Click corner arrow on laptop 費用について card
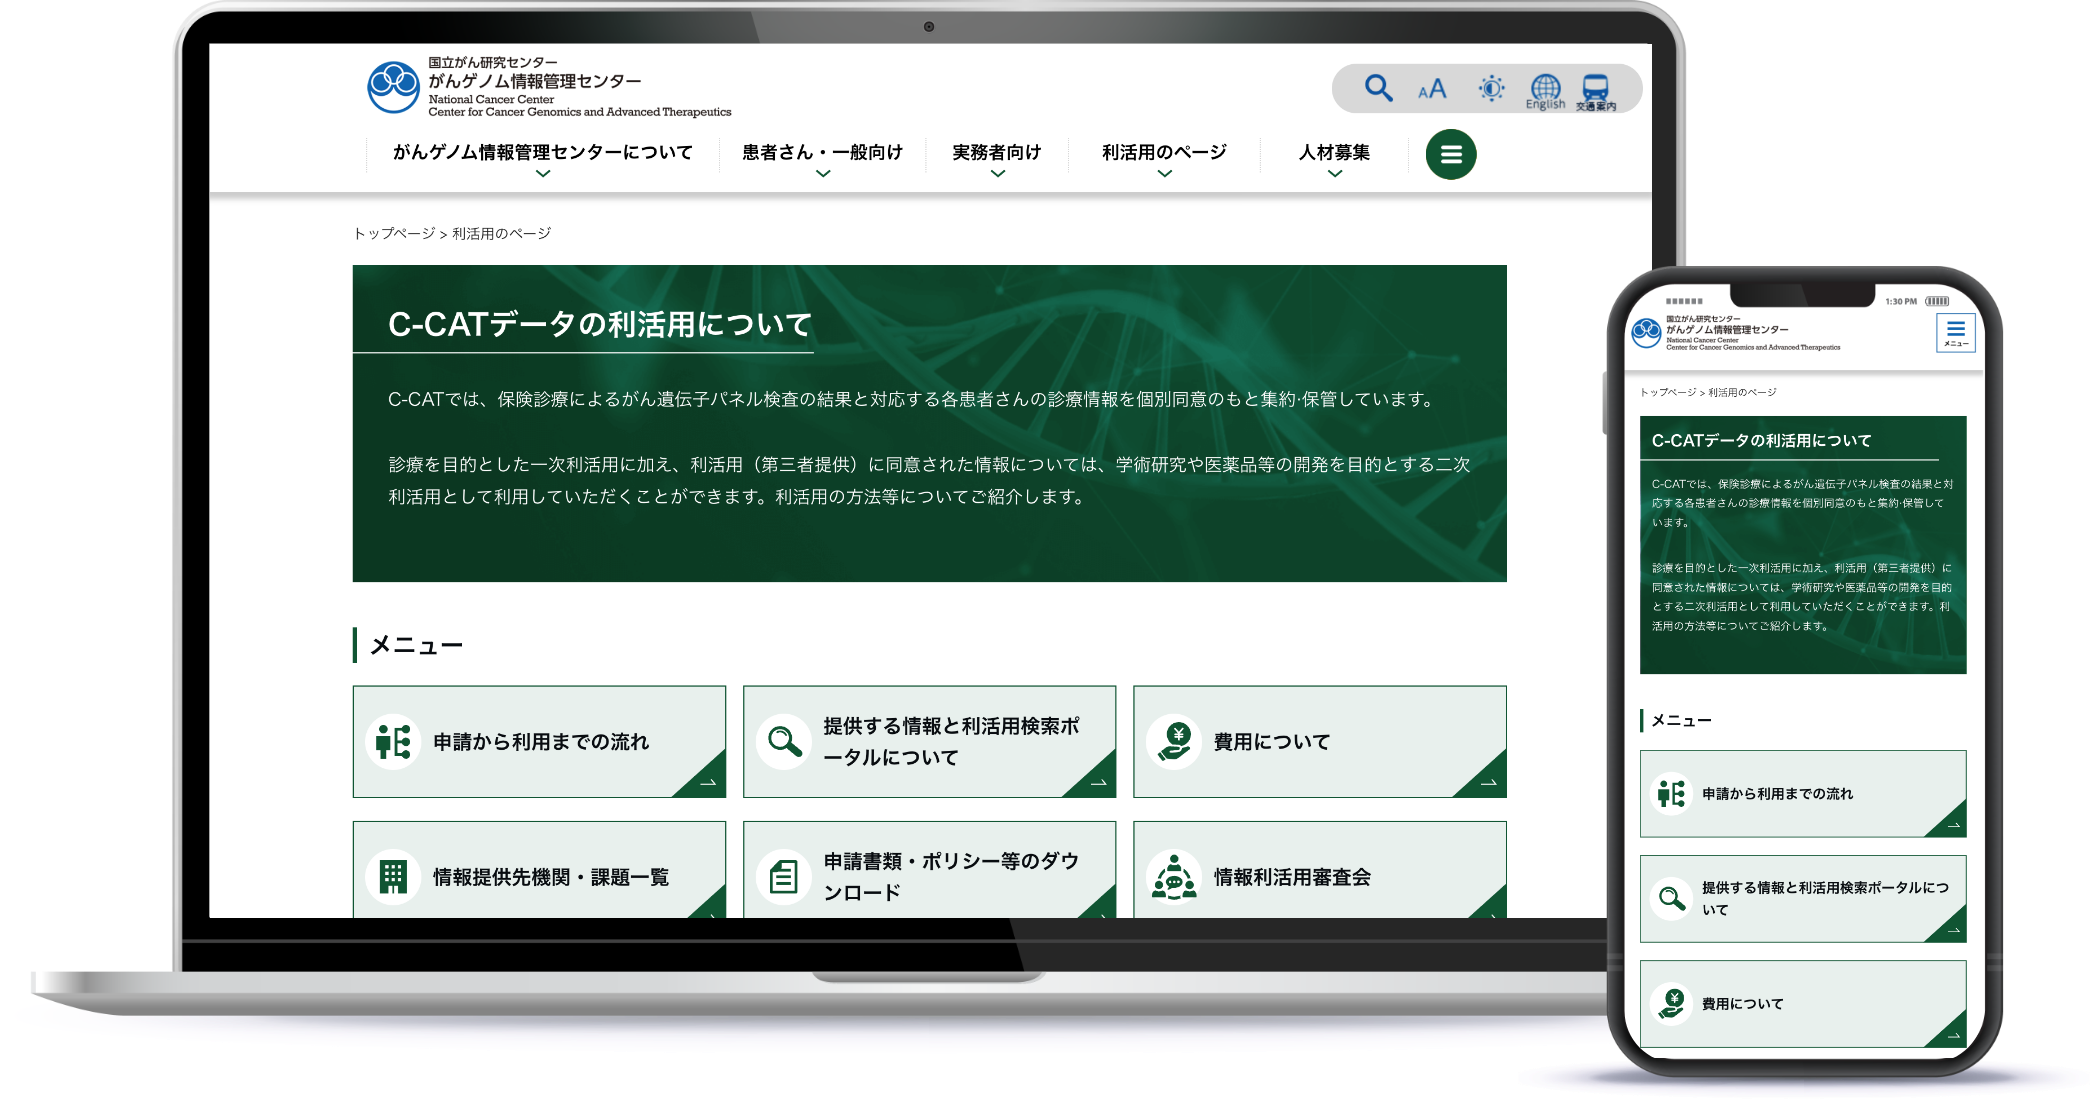The width and height of the screenshot is (2090, 1100). tap(1488, 781)
